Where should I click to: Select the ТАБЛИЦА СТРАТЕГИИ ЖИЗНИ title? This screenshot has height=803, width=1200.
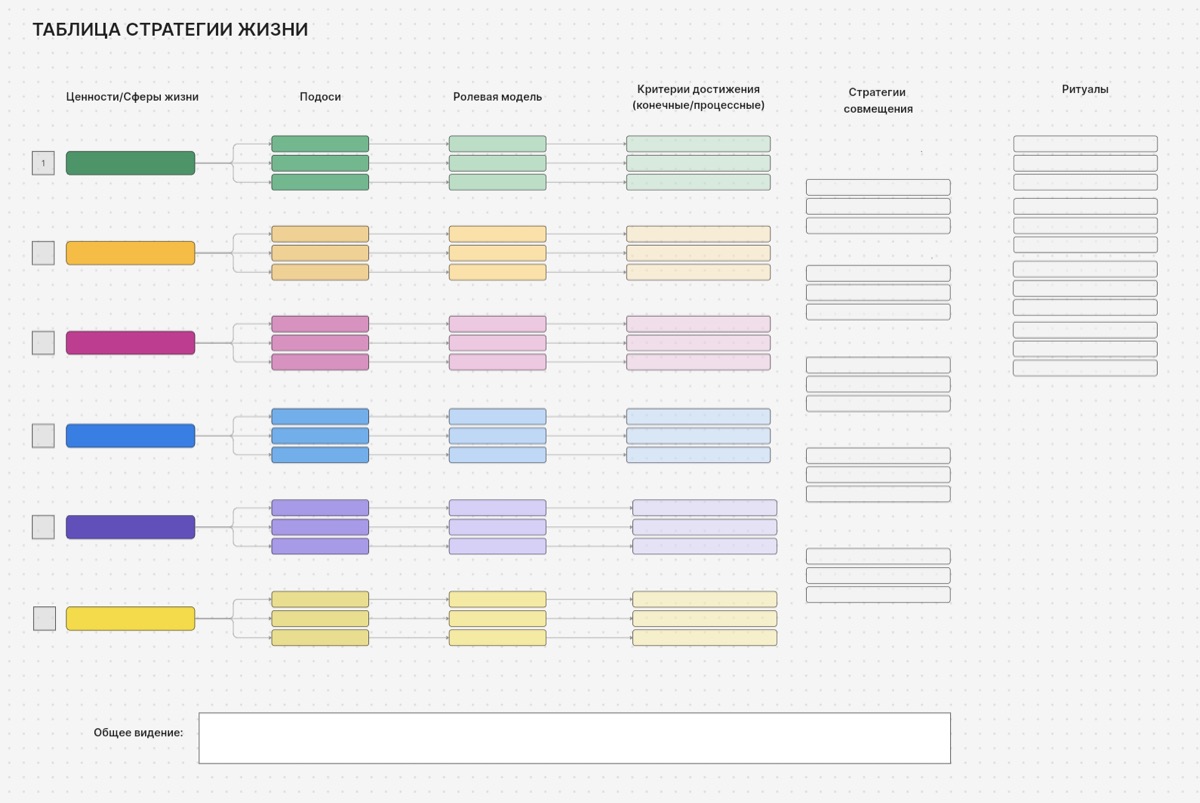[170, 30]
